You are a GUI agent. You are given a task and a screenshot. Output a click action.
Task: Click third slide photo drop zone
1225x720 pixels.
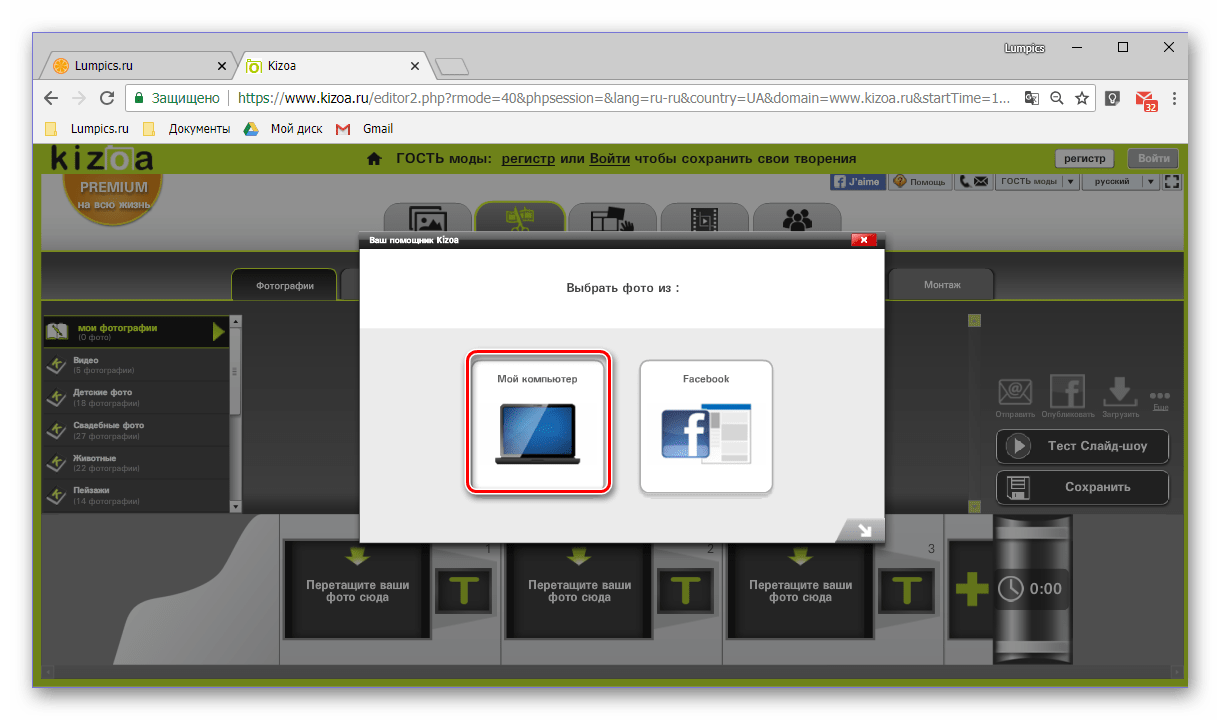point(800,590)
